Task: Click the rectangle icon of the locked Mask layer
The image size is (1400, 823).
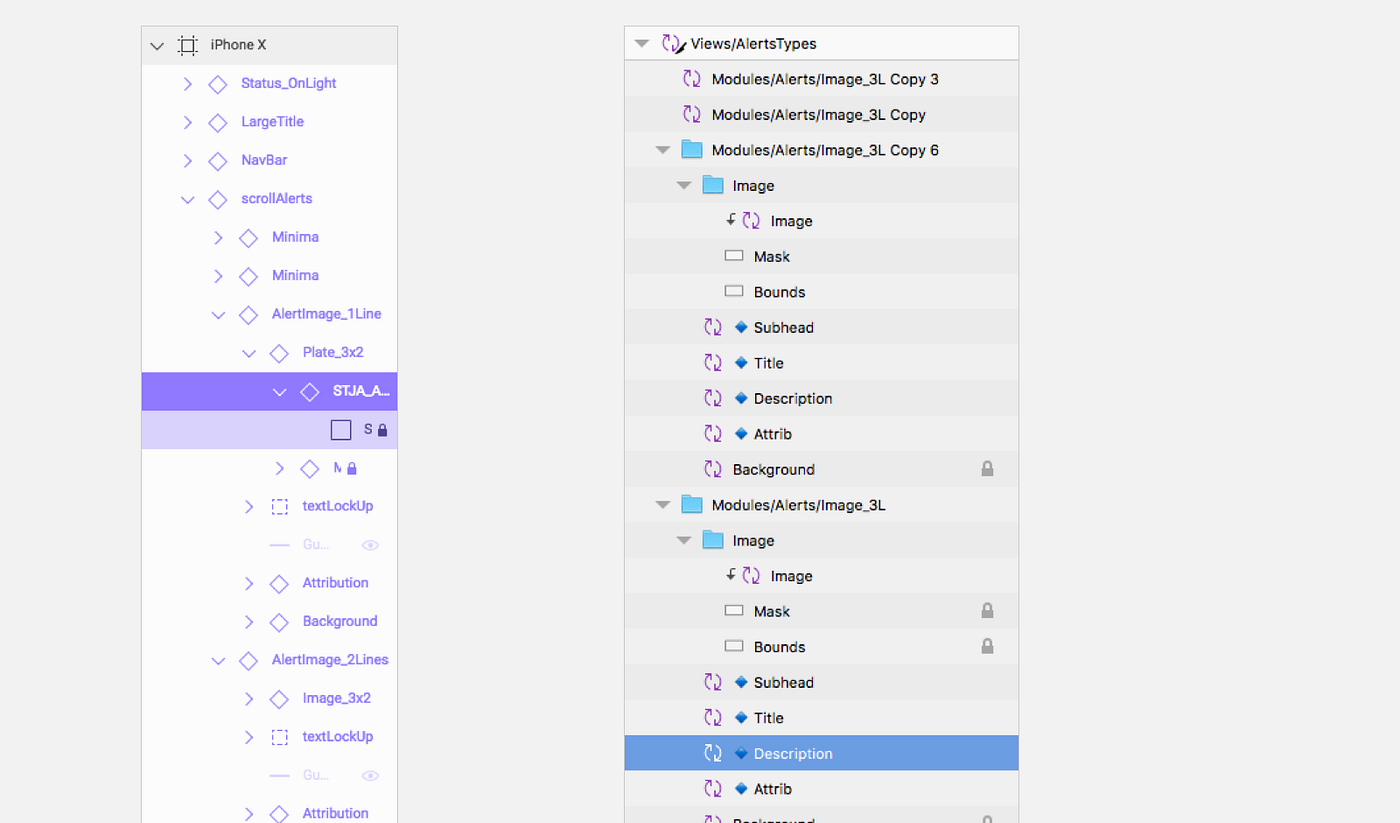Action: [734, 611]
